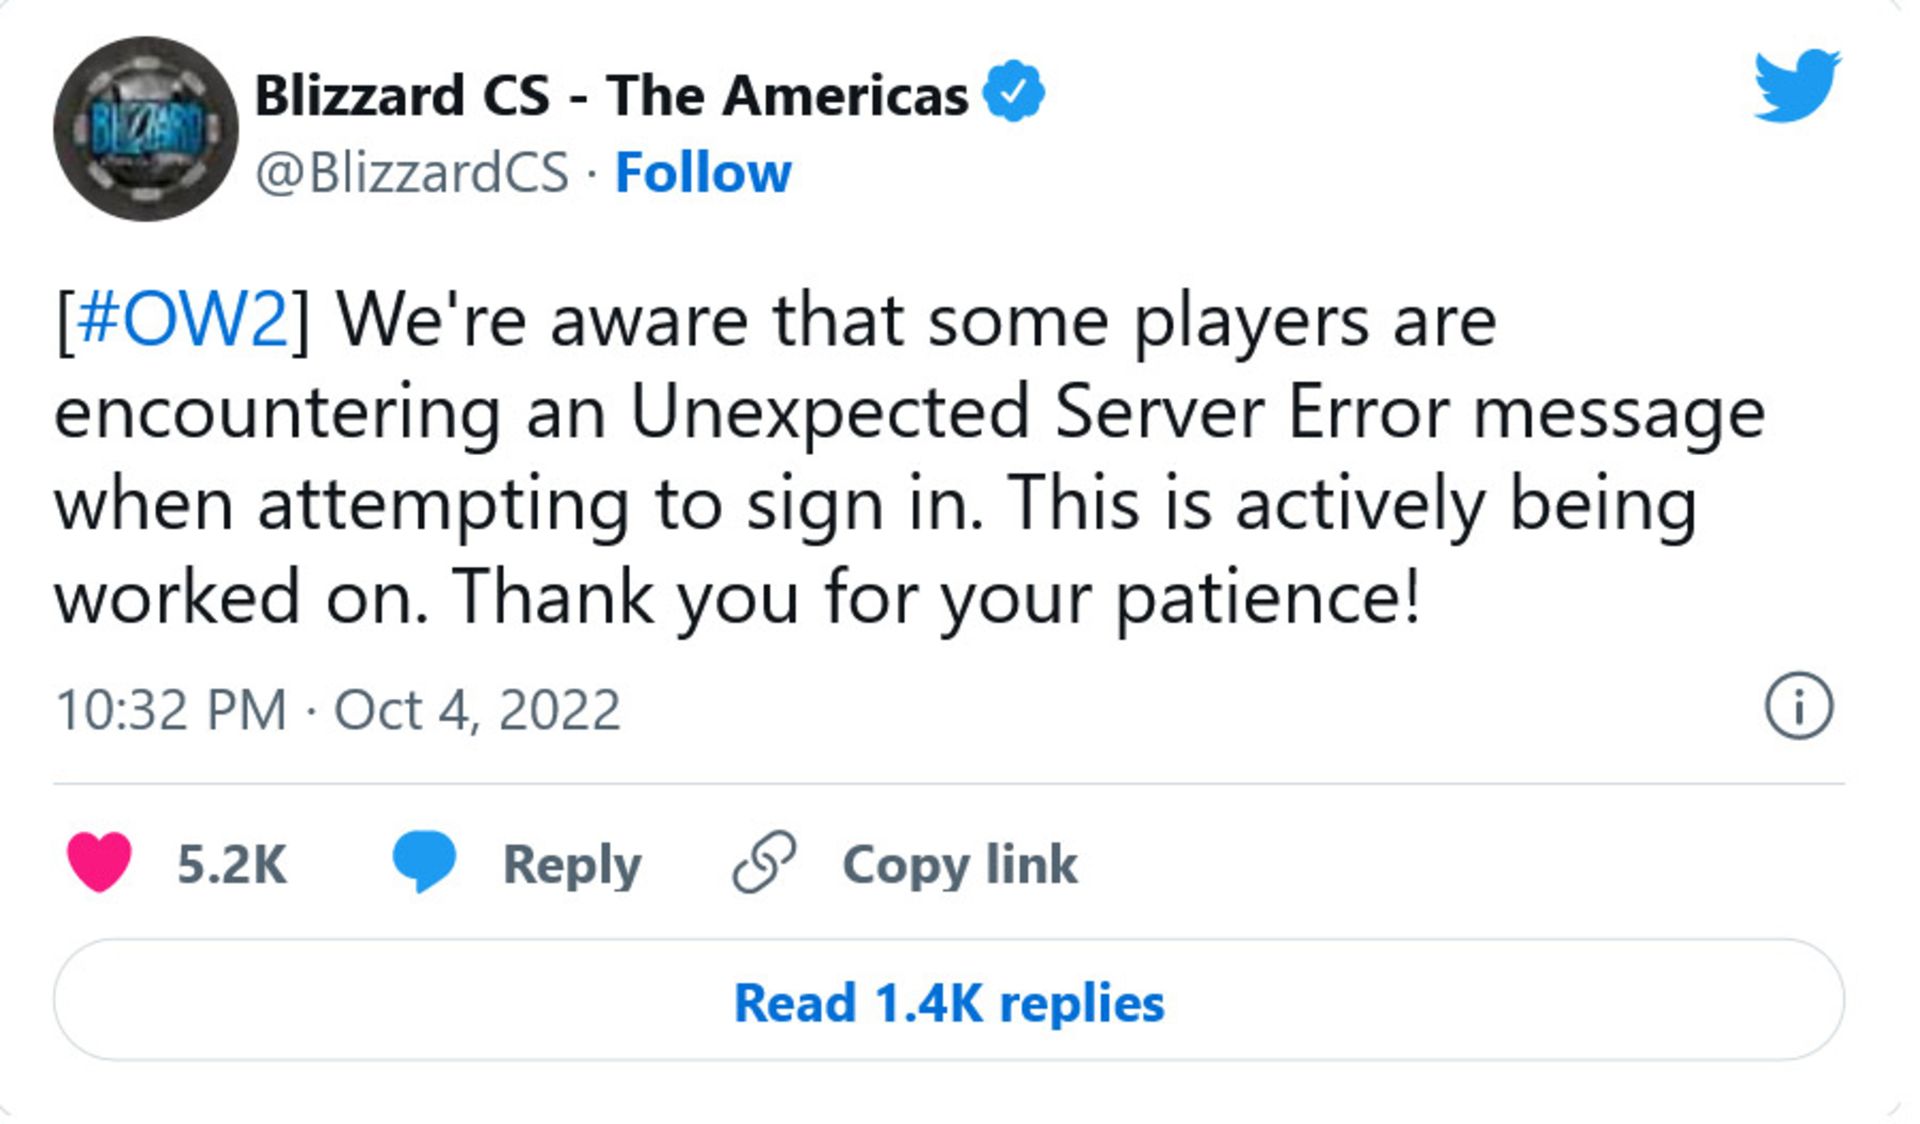Image resolution: width=1920 pixels, height=1124 pixels.
Task: Open the Blizzard profile avatar
Action: [146, 129]
